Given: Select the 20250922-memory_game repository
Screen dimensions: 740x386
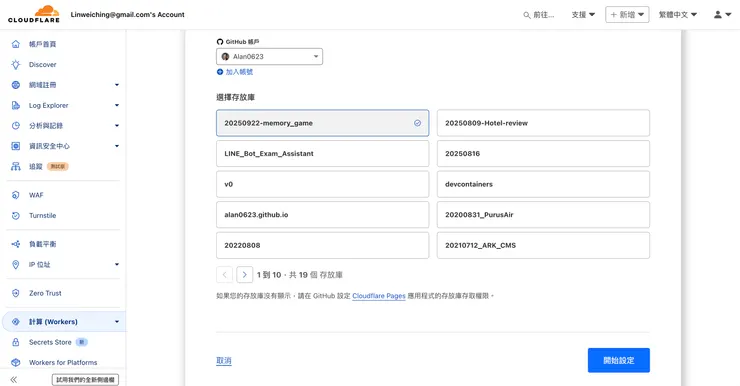Looking at the screenshot, I should click(x=322, y=123).
